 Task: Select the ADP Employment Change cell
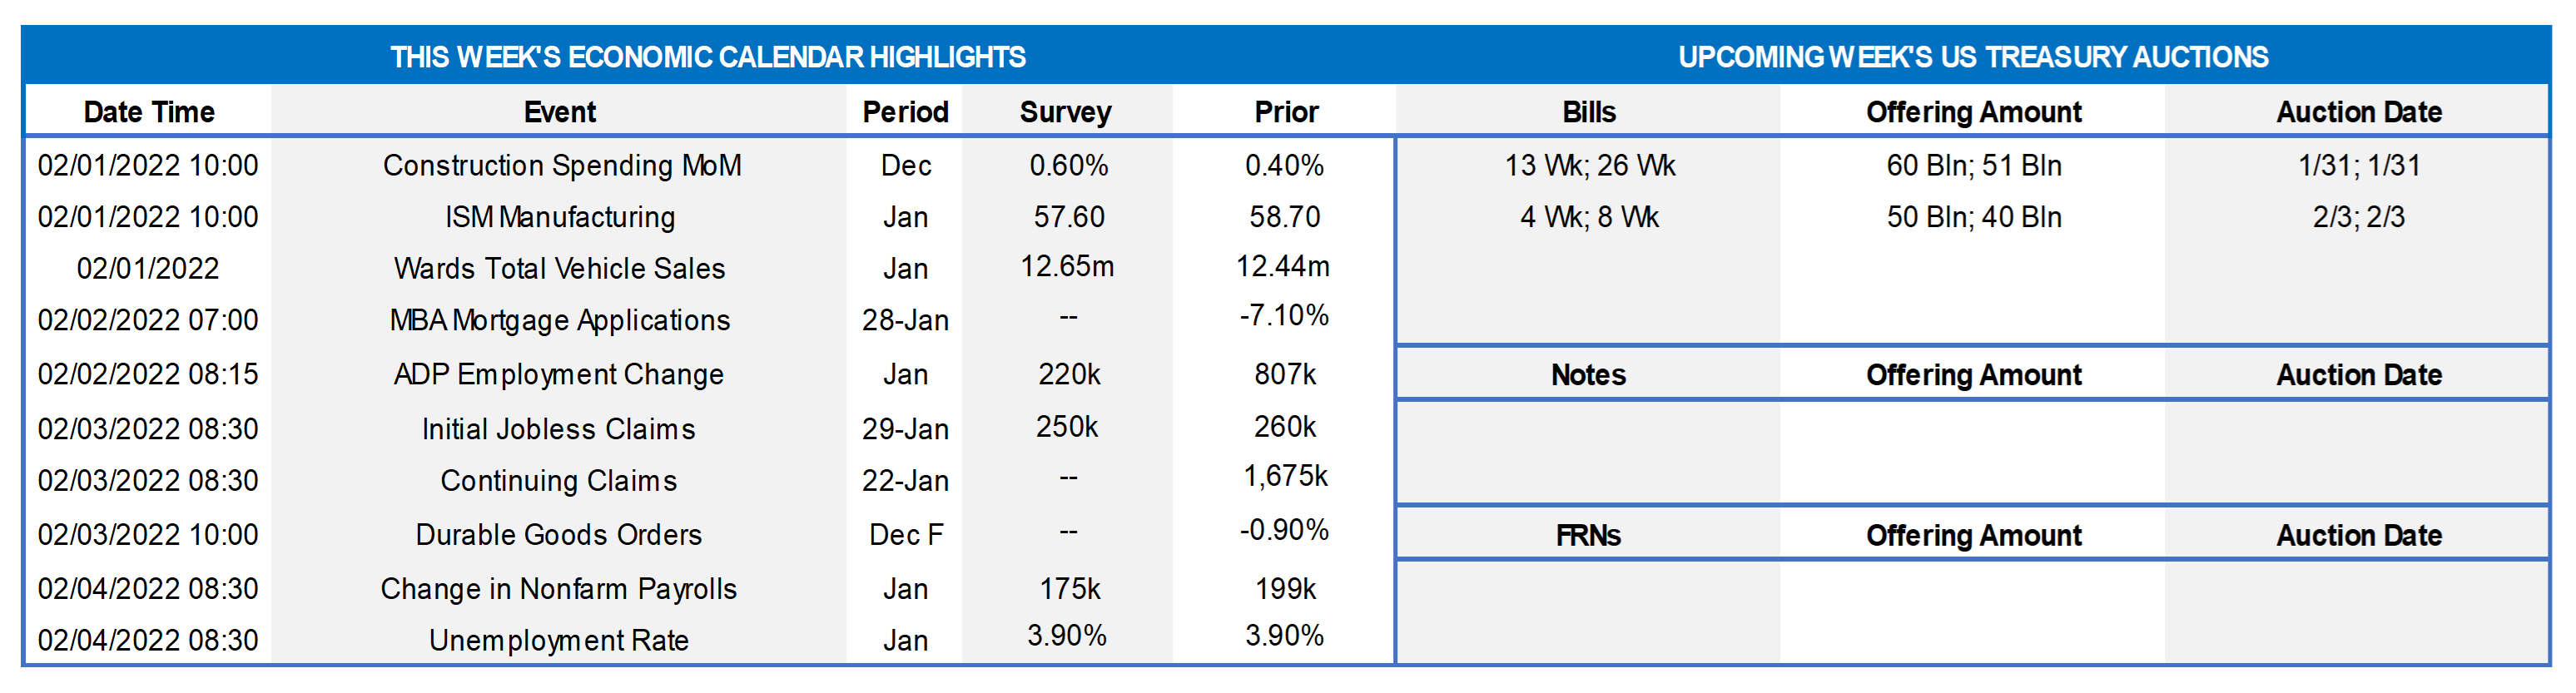(559, 374)
